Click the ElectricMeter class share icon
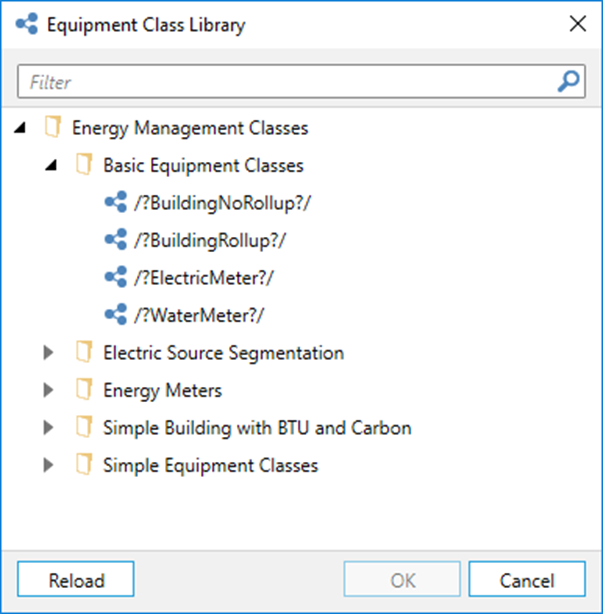 pos(116,277)
